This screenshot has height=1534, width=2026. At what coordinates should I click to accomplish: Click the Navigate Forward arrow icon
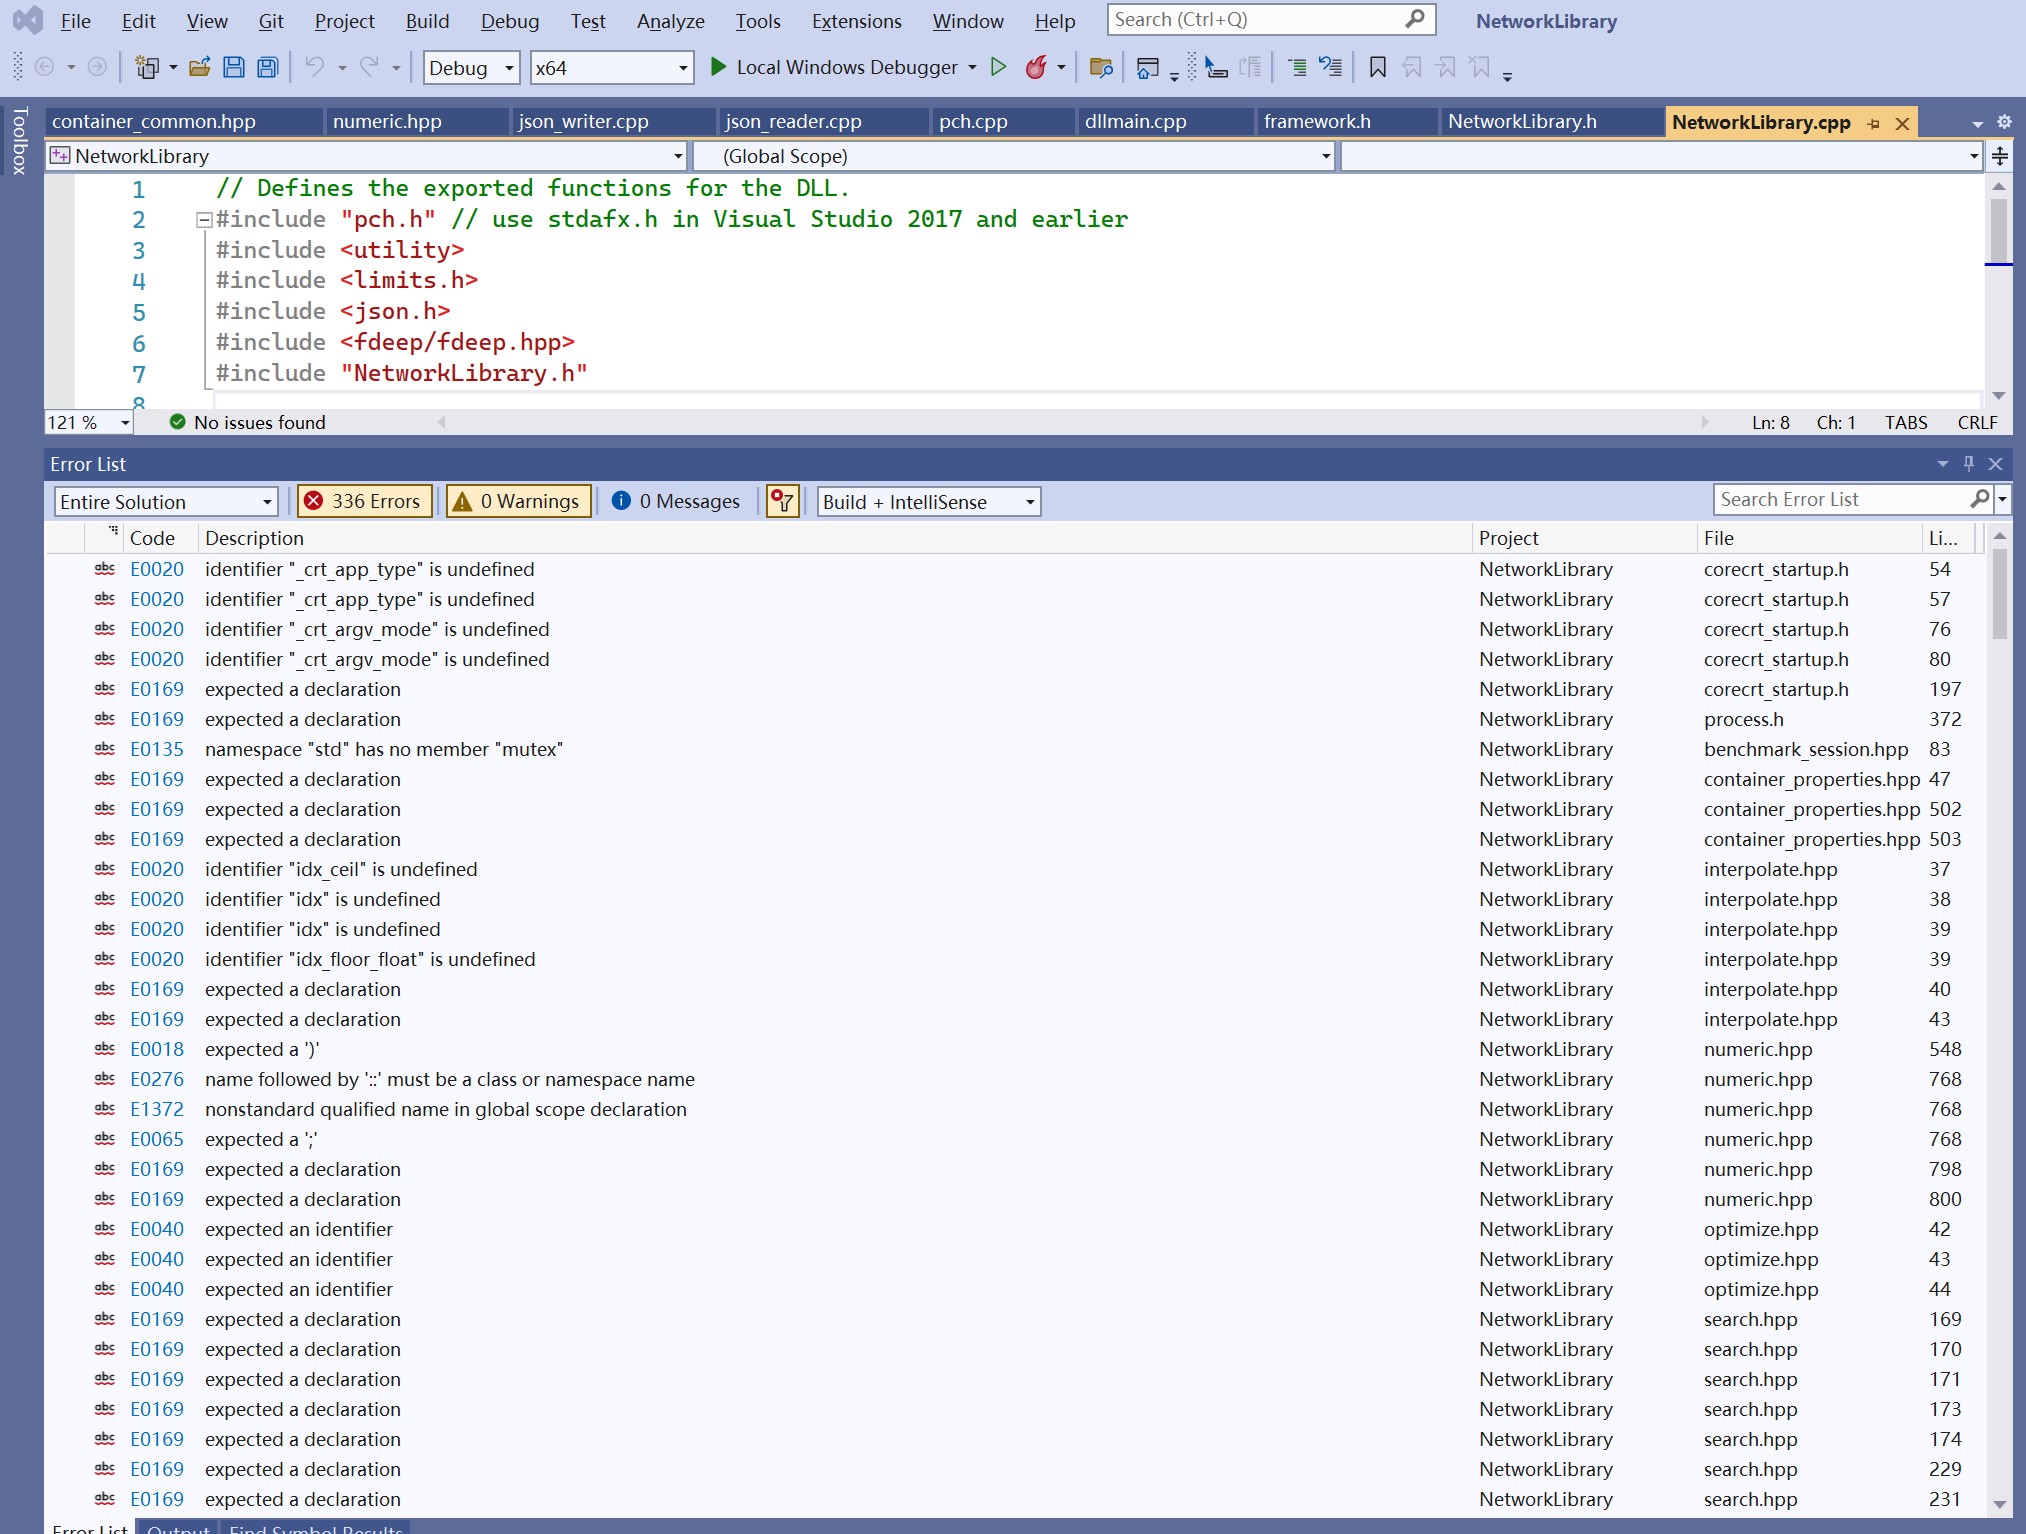[97, 67]
